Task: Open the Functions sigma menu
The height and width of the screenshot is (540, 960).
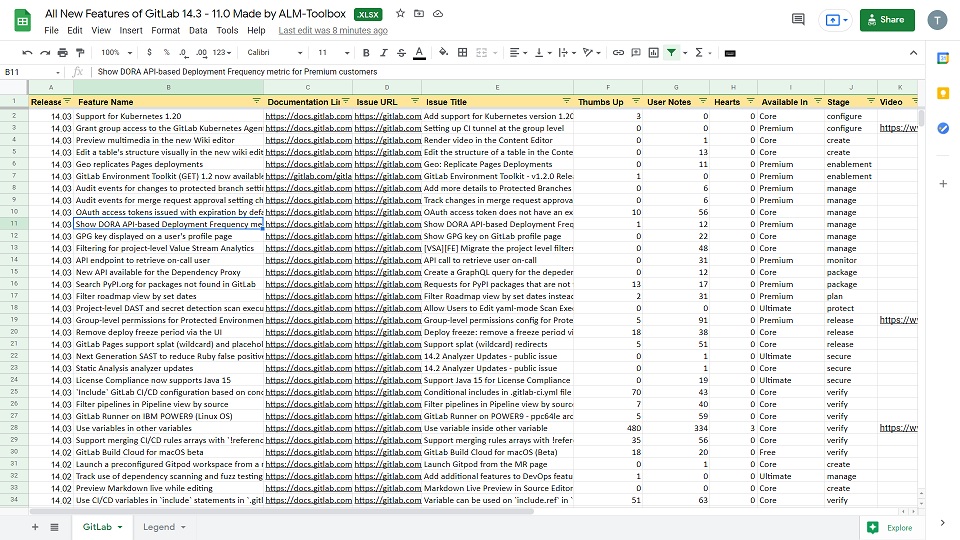Action: pos(699,53)
